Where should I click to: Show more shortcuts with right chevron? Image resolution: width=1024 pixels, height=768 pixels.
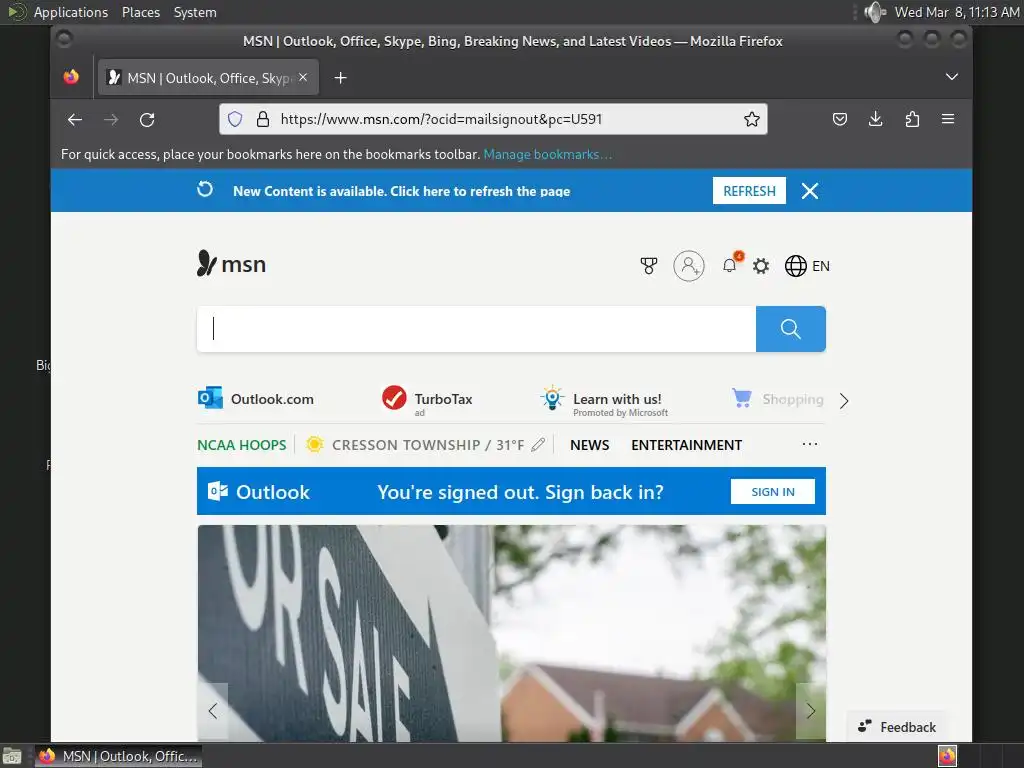[x=844, y=400]
